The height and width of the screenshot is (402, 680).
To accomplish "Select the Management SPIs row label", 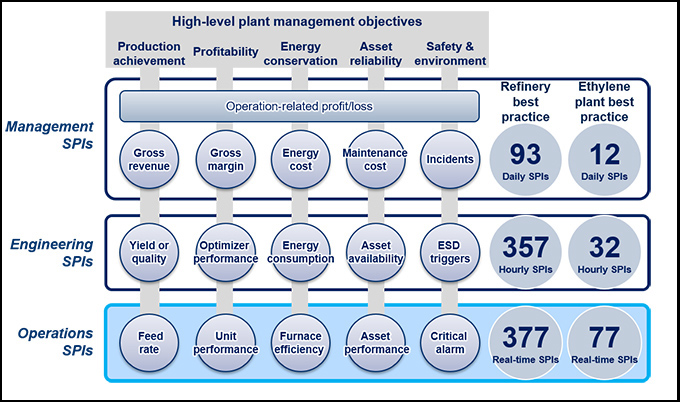I will (x=54, y=135).
